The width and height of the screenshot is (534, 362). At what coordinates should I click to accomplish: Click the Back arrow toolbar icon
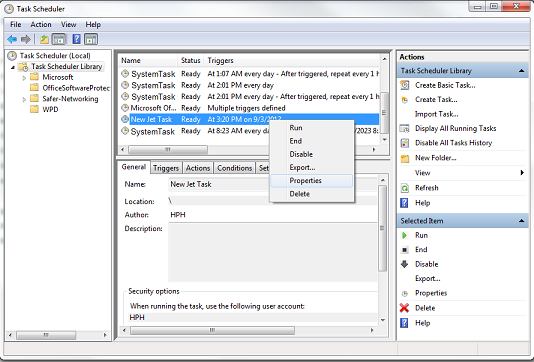point(12,40)
